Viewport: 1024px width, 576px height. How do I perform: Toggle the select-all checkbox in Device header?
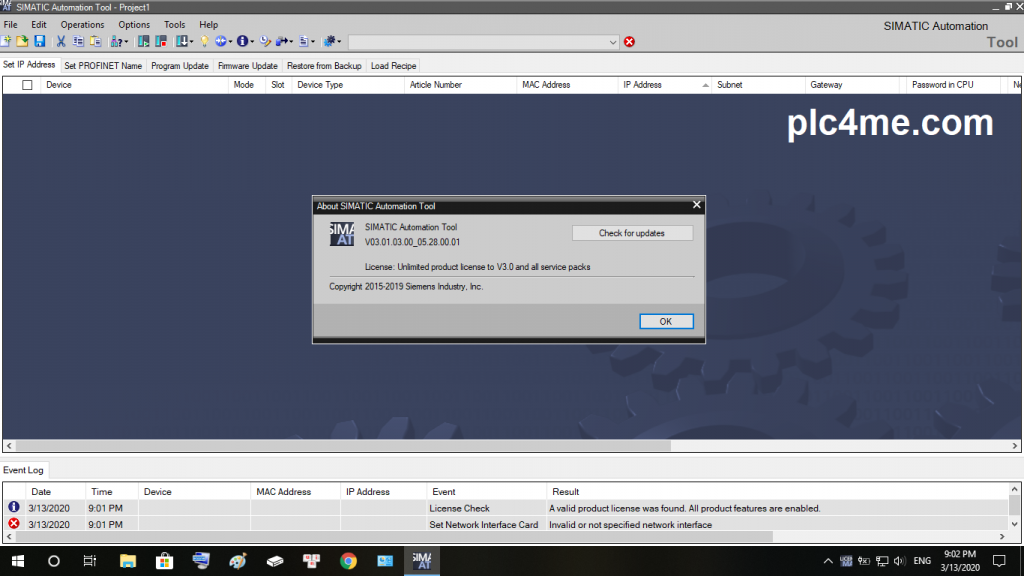coord(27,85)
